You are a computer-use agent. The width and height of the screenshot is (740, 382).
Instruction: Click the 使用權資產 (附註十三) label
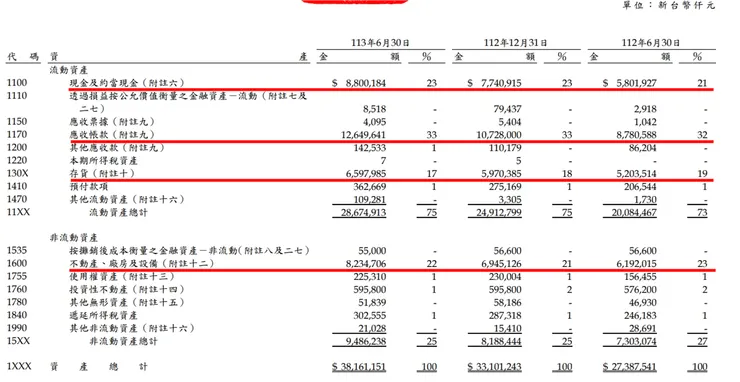coord(122,276)
